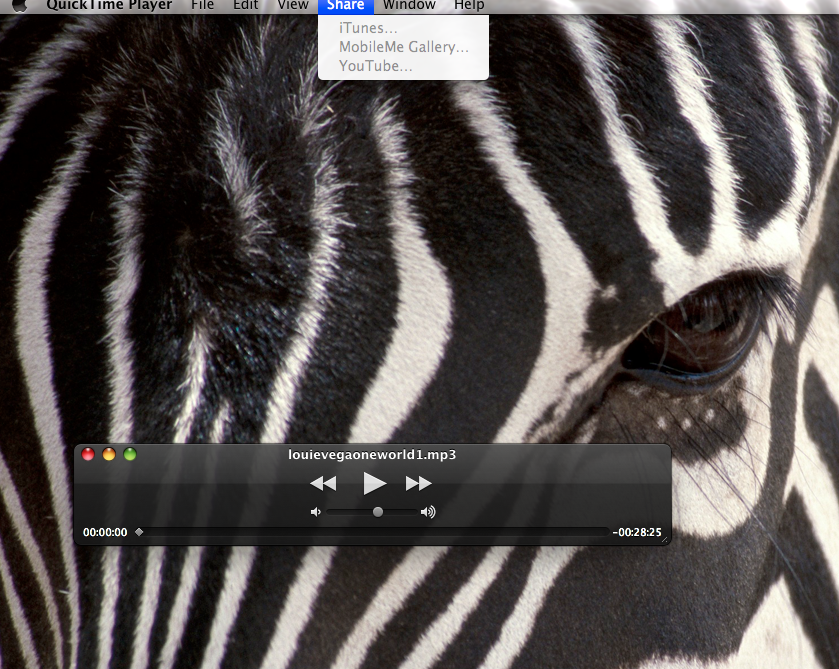Image resolution: width=839 pixels, height=669 pixels.
Task: Choose iTunes… from the Share menu
Action: point(403,28)
